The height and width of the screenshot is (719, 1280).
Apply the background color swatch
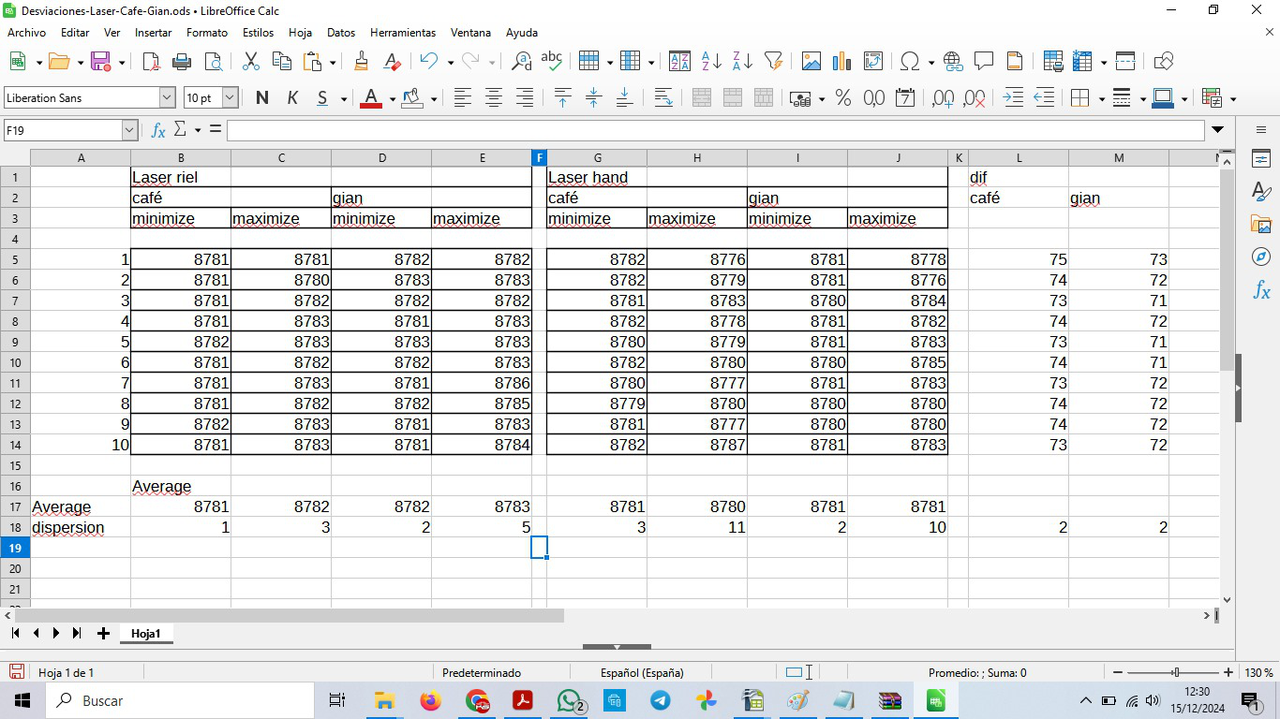[411, 98]
